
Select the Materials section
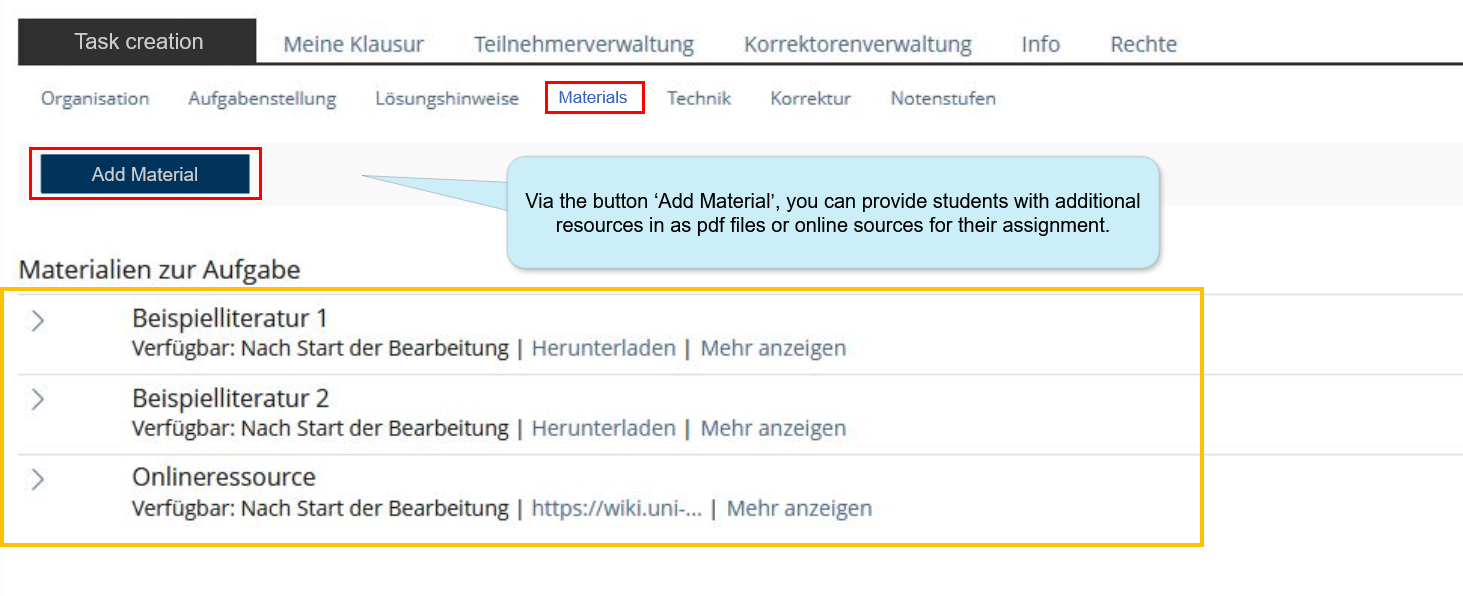(594, 97)
